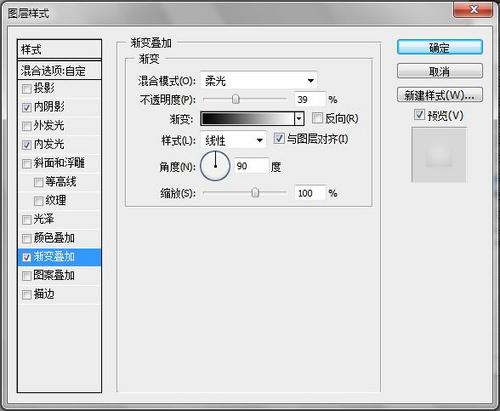Image resolution: width=500 pixels, height=411 pixels.
Task: Select the 描边 stroke style entry
Action: 59,294
